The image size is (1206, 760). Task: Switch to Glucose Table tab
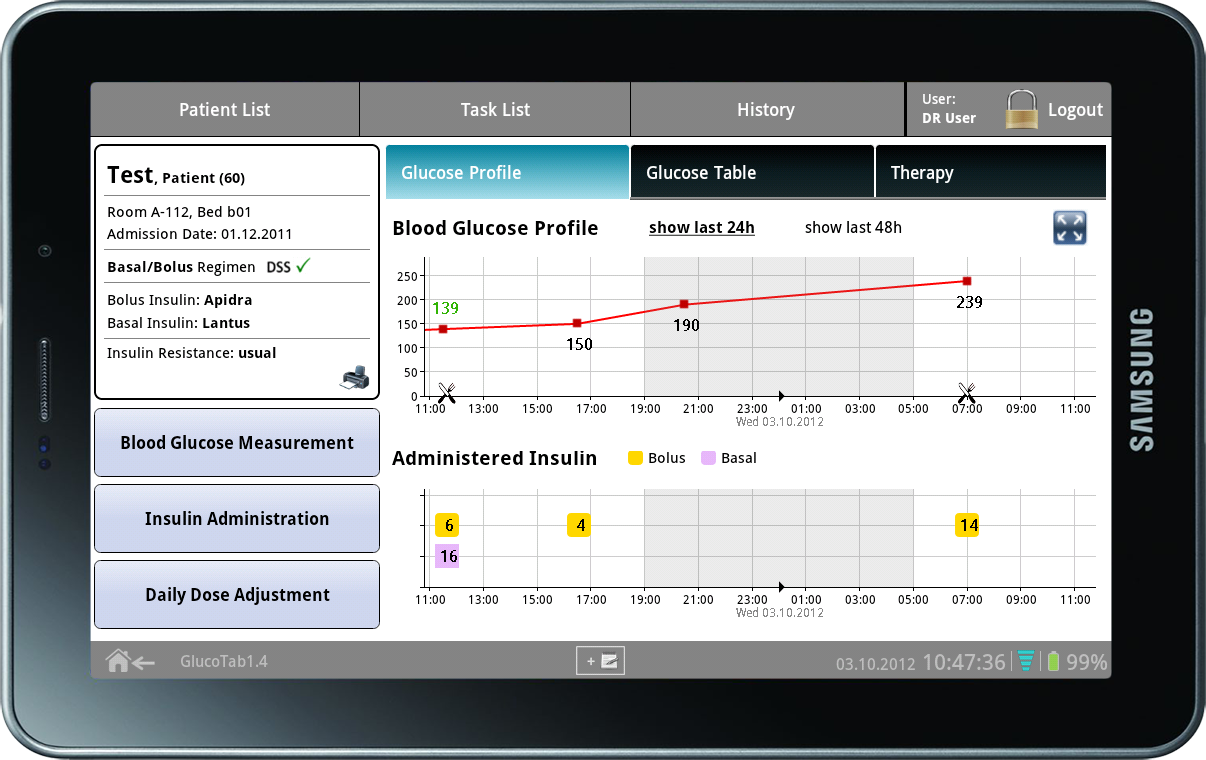point(752,172)
